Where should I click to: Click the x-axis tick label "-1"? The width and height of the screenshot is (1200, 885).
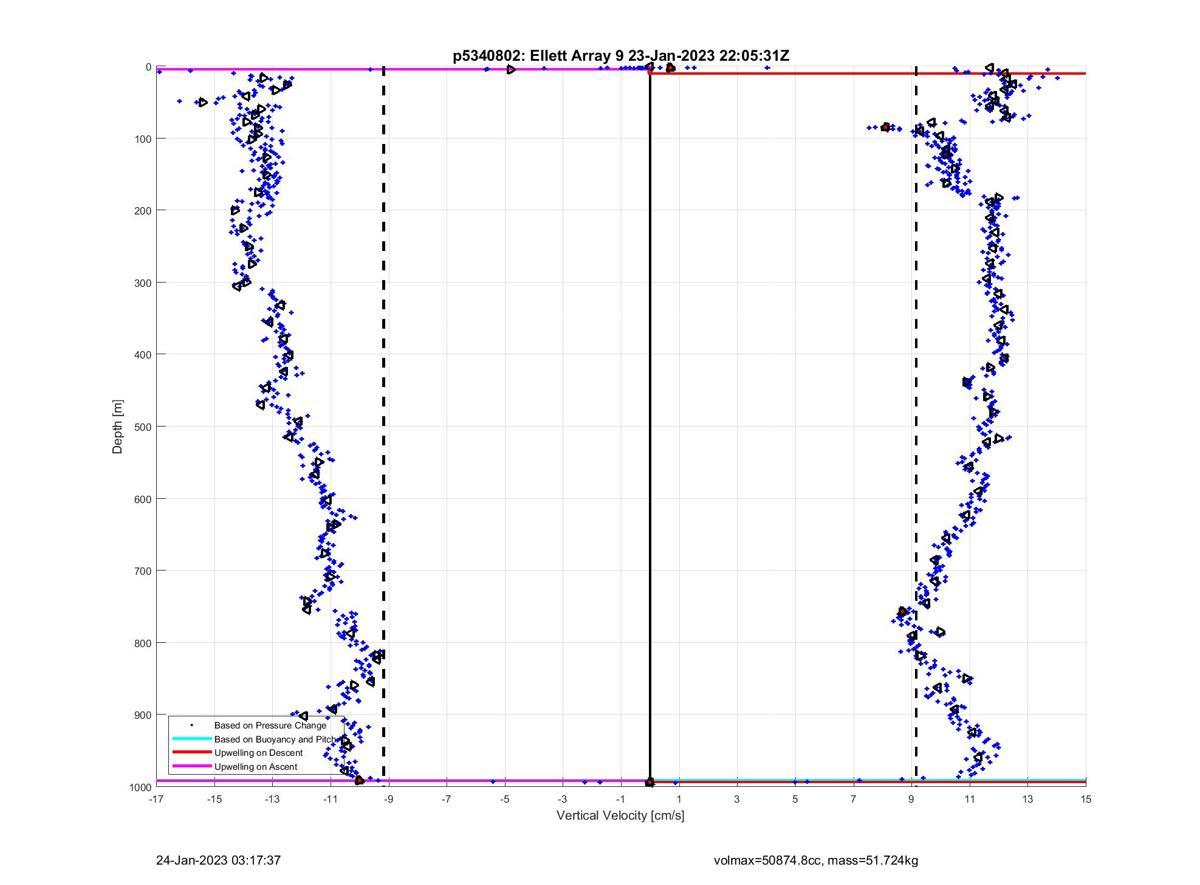621,799
